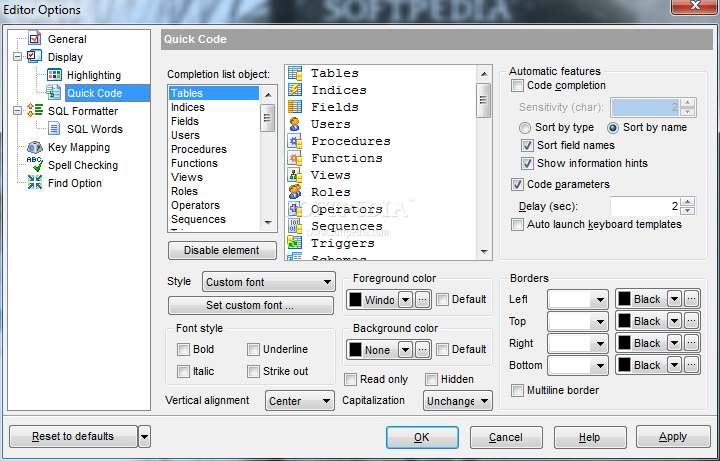Click the Disable element button
The image size is (720, 461).
click(222, 250)
